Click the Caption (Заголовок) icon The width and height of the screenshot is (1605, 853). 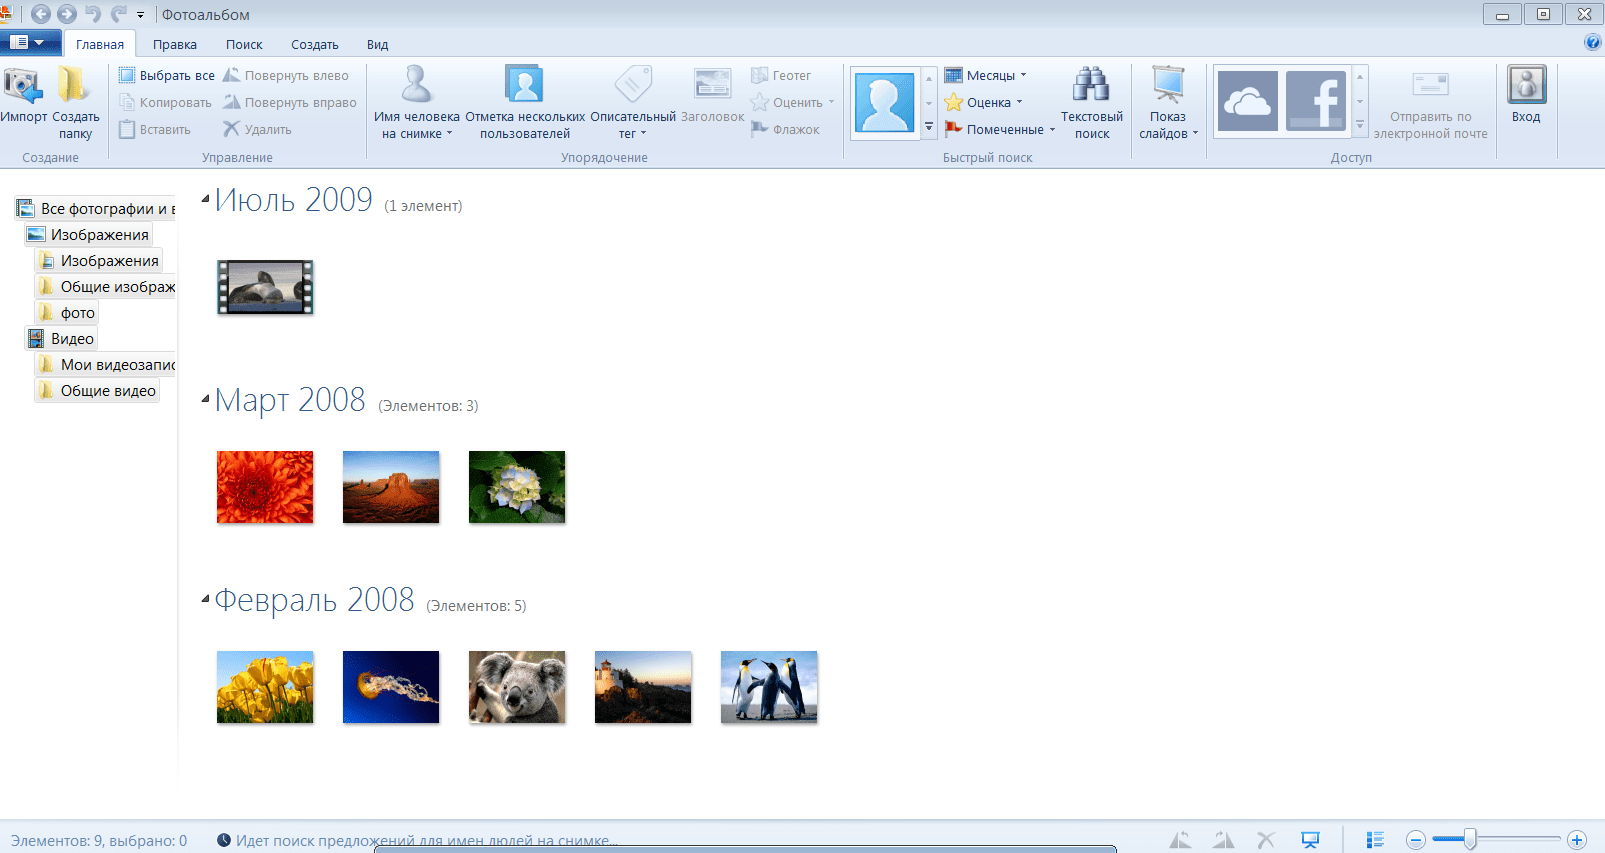pyautogui.click(x=712, y=84)
